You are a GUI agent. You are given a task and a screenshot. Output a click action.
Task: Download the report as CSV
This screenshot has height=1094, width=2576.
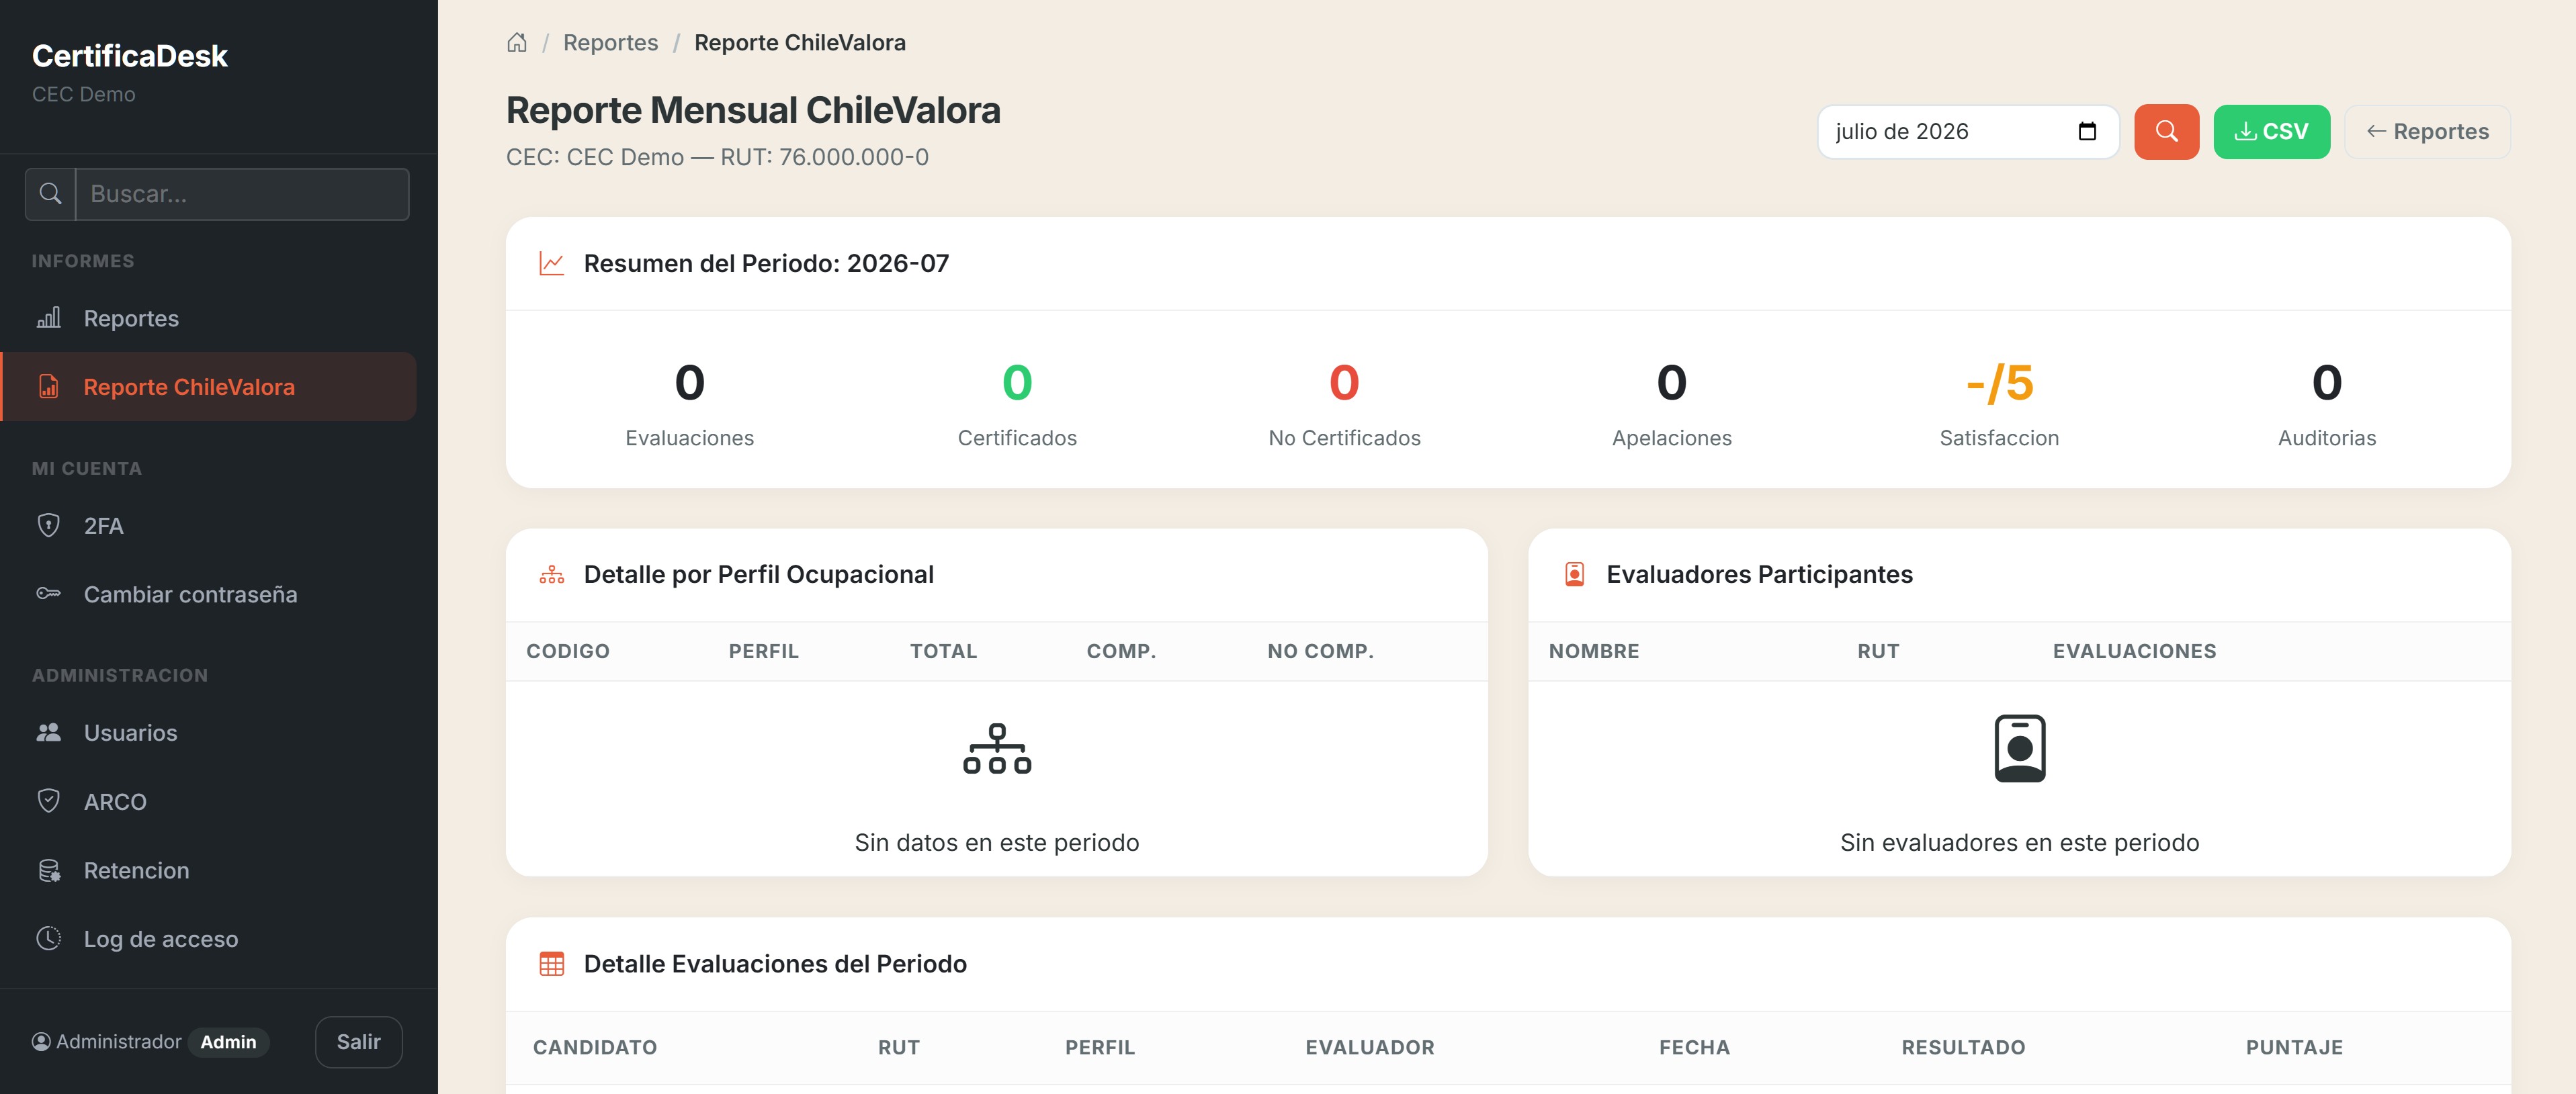coord(2271,131)
